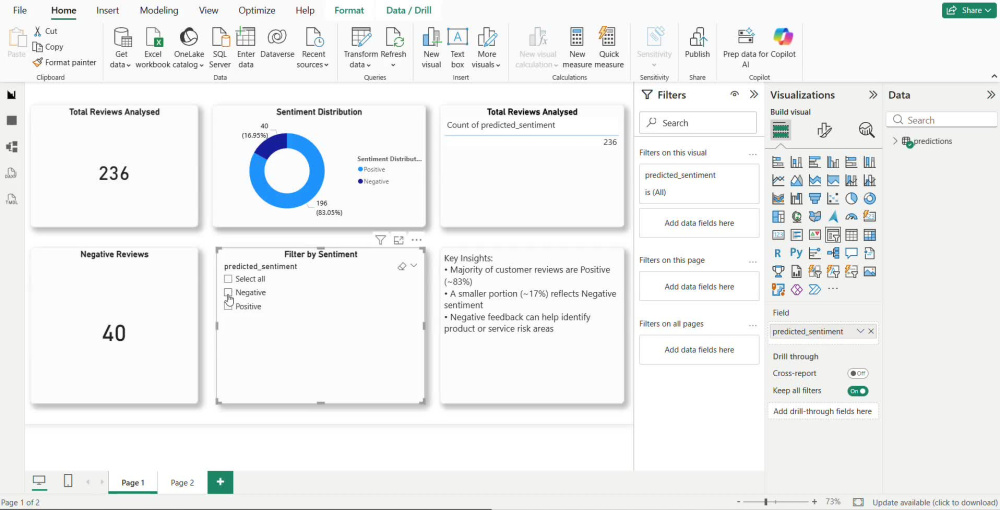1000x510 pixels.
Task: Switch to the Modeling ribbon tab
Action: pos(159,10)
